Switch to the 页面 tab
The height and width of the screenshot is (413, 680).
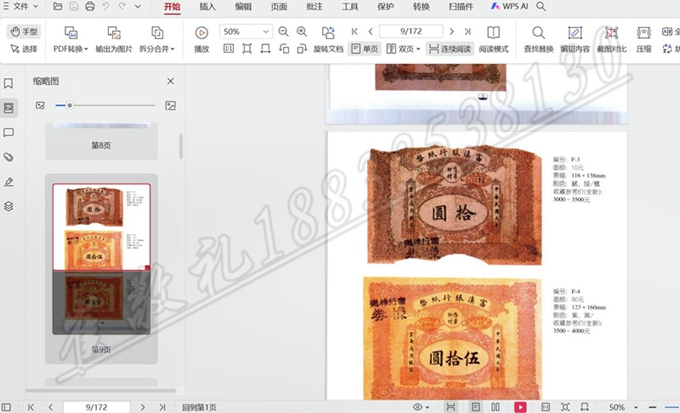279,7
